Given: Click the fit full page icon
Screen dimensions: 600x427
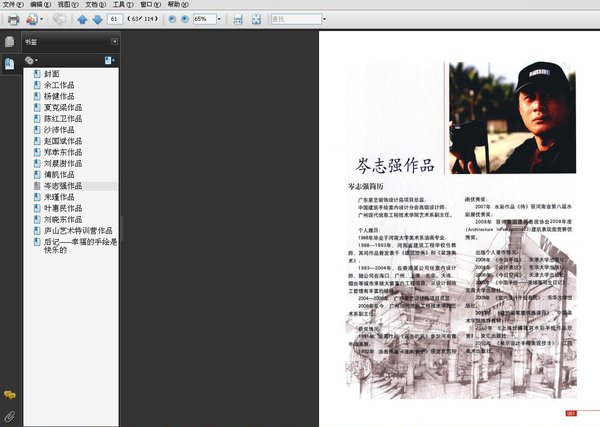Looking at the screenshot, I should (x=256, y=19).
